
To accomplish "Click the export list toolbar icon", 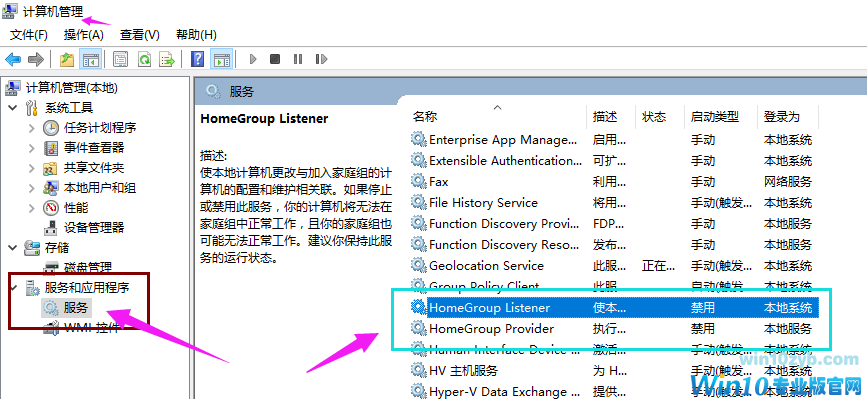I will 167,59.
